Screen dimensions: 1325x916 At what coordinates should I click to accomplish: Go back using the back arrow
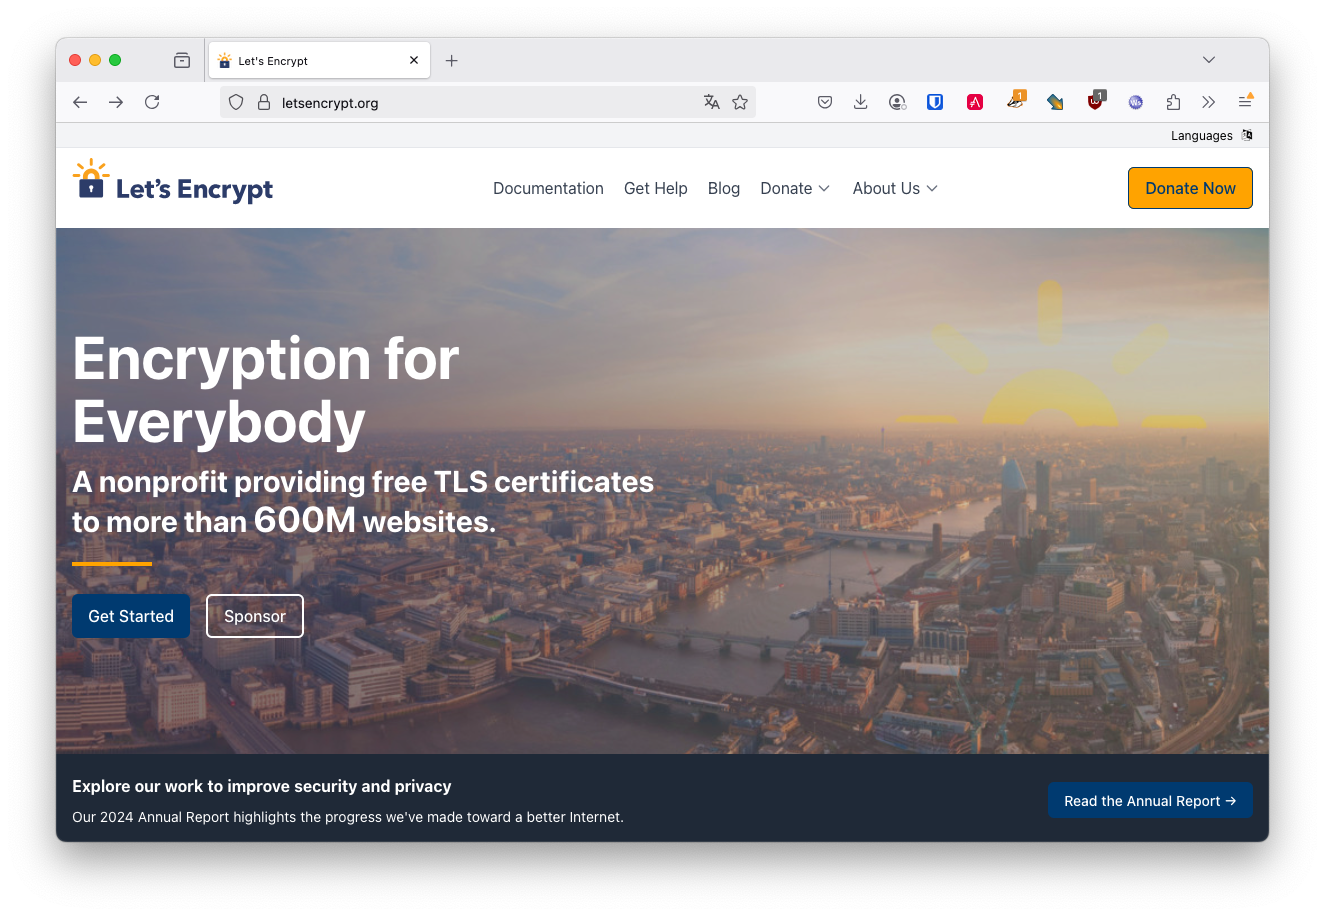click(x=80, y=102)
